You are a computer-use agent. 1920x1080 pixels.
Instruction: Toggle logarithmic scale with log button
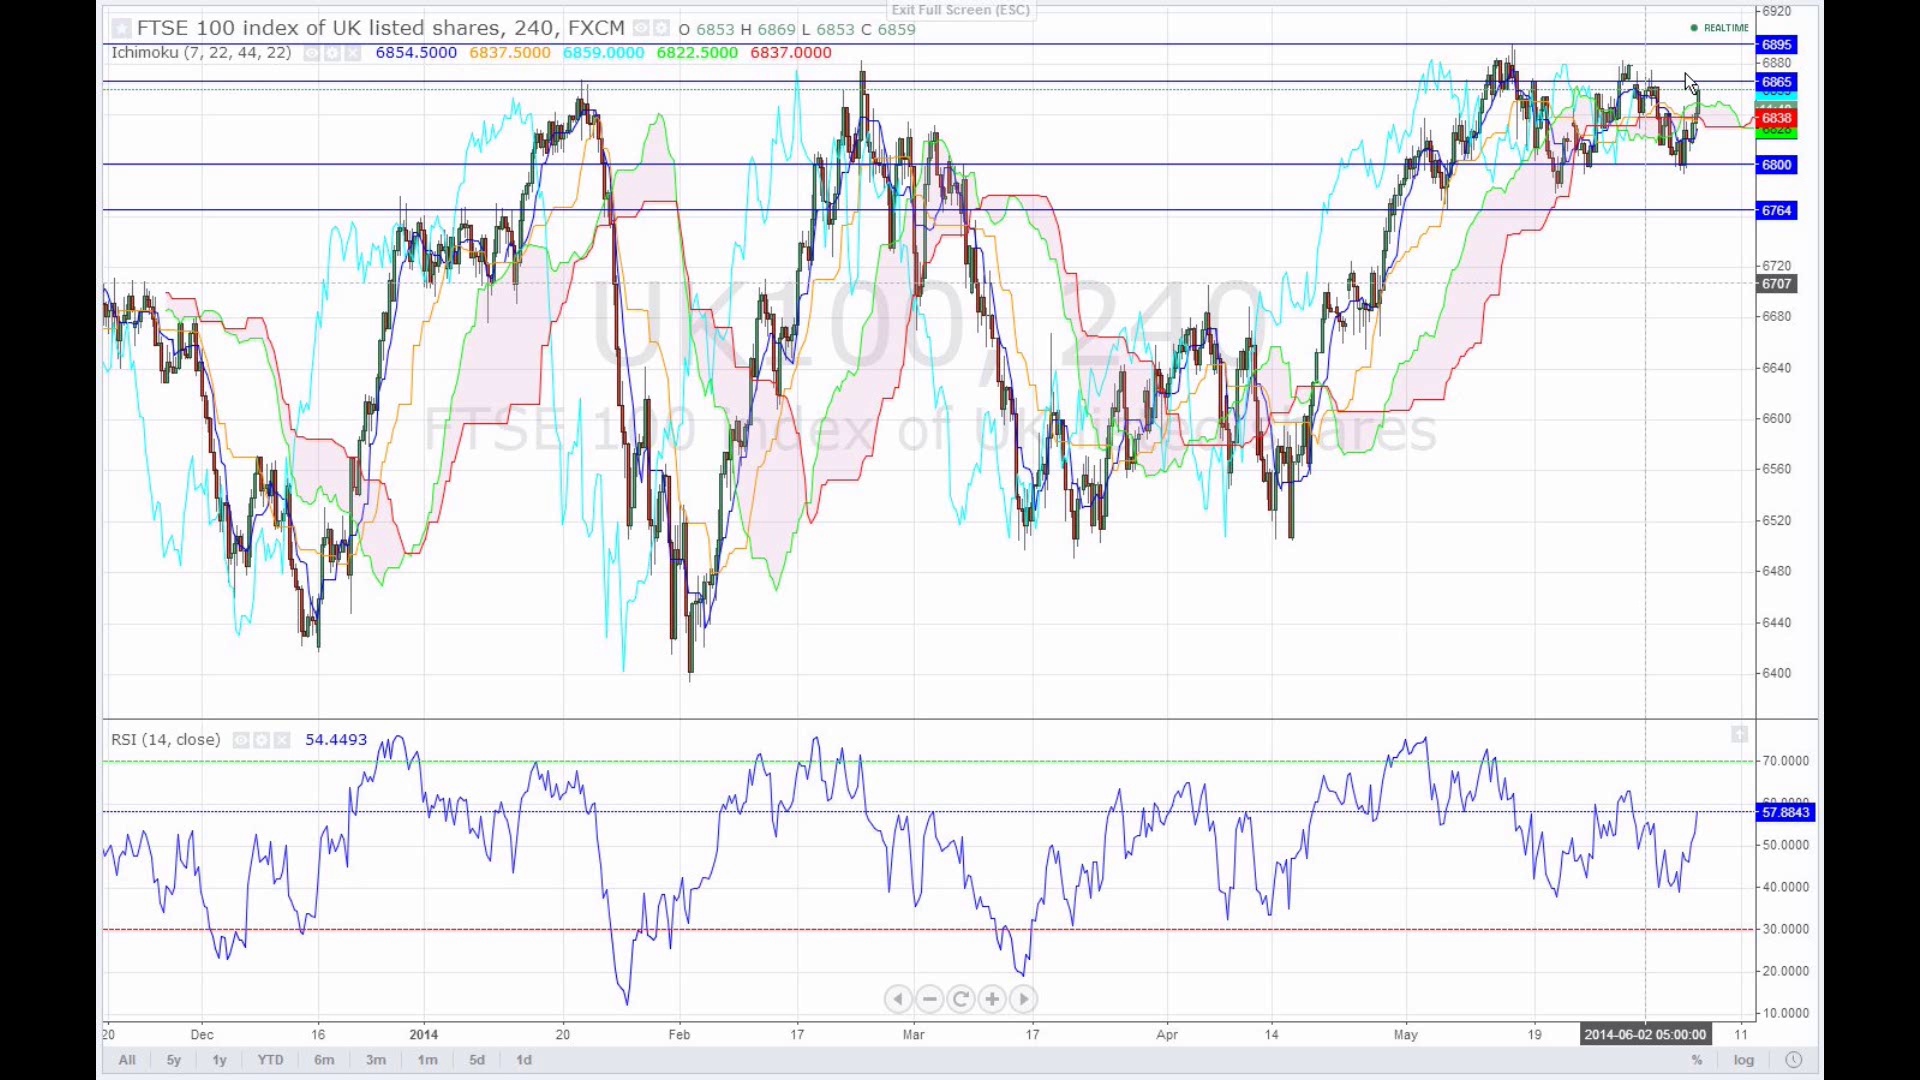click(1744, 1060)
